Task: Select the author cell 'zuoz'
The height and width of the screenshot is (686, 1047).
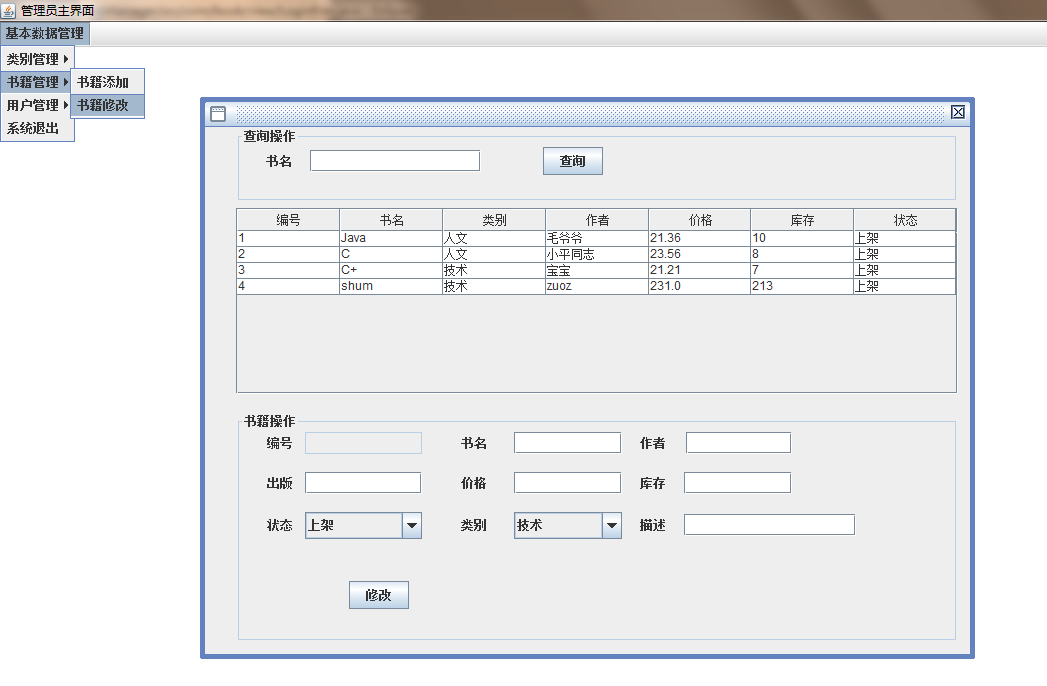Action: (597, 287)
